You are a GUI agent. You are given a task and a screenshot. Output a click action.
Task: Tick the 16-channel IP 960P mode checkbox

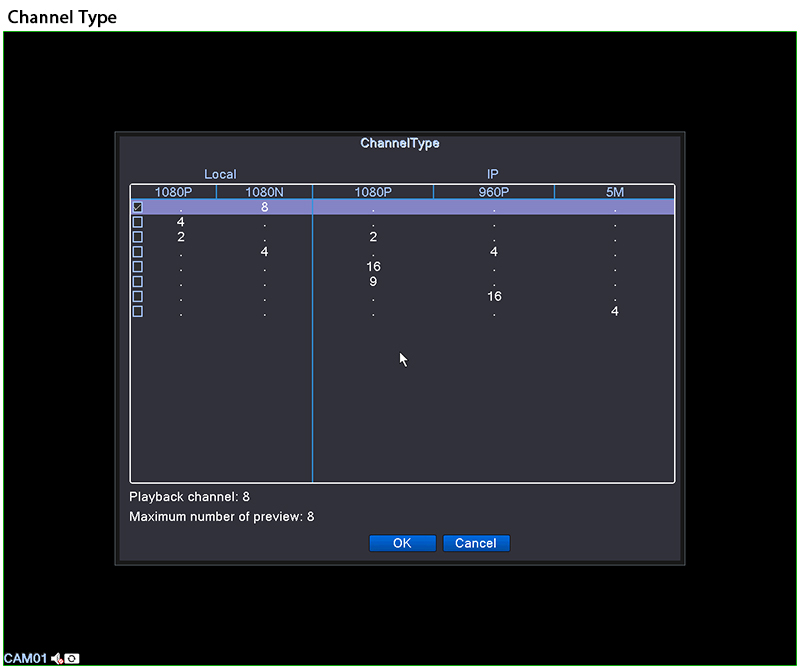(138, 297)
